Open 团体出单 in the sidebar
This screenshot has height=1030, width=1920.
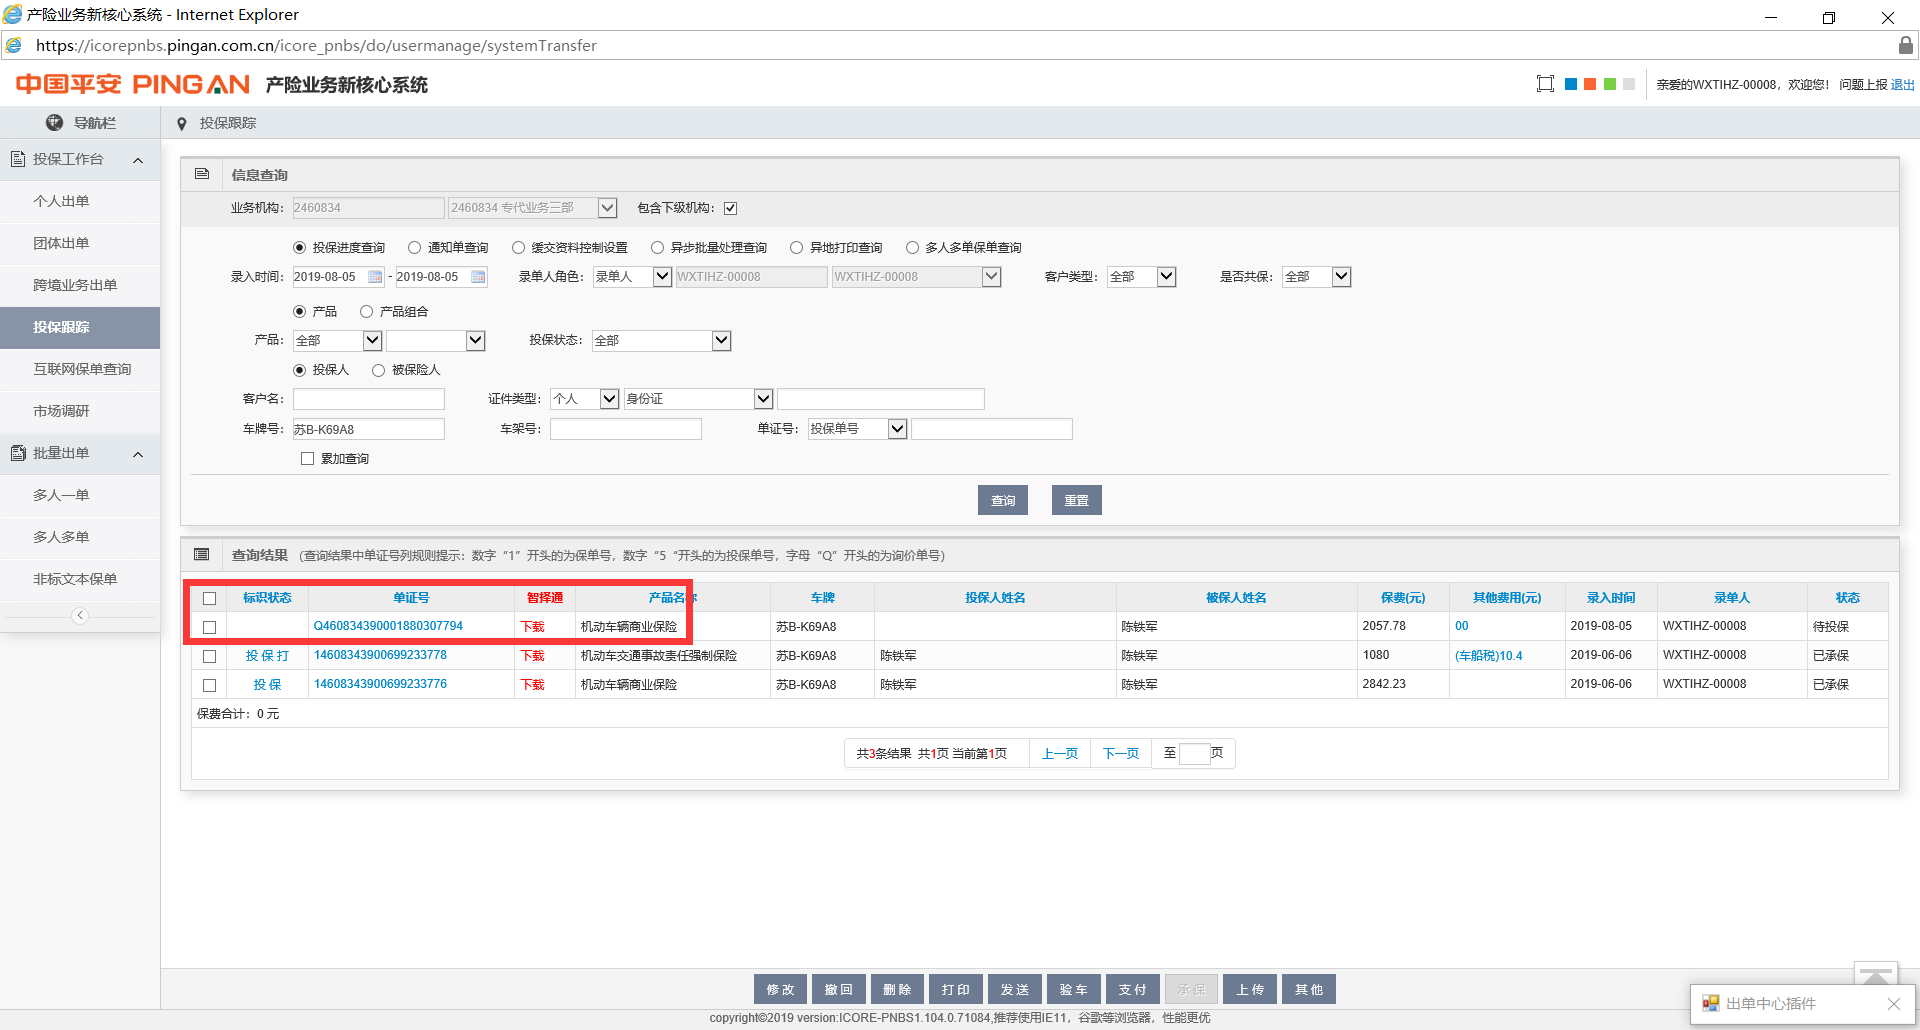coord(61,243)
